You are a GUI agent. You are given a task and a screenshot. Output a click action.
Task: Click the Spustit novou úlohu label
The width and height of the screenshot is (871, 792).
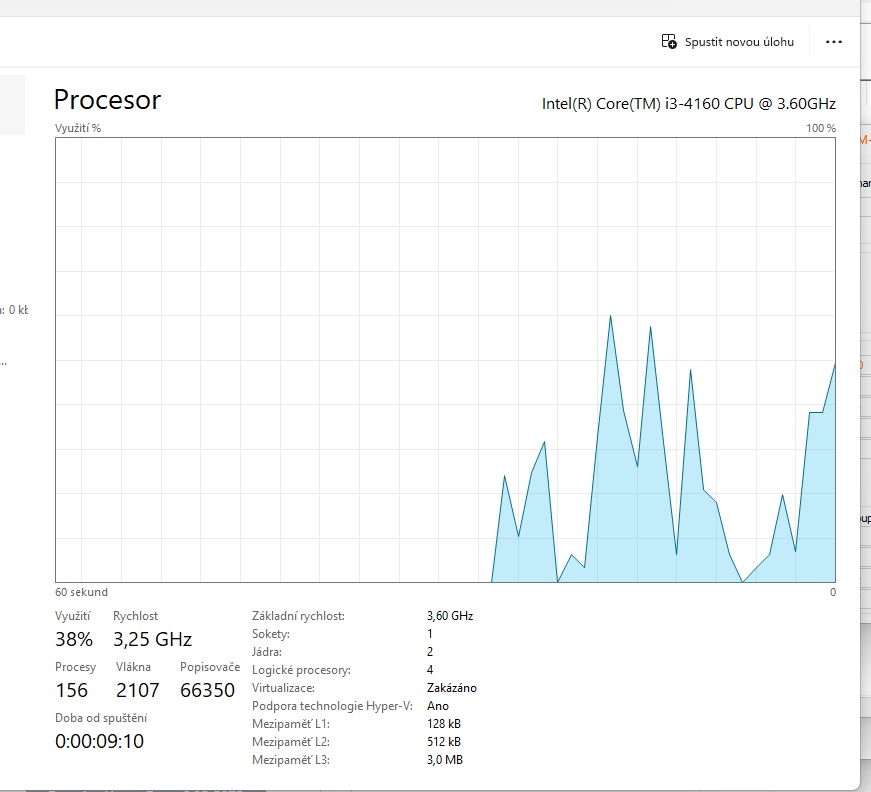[739, 42]
